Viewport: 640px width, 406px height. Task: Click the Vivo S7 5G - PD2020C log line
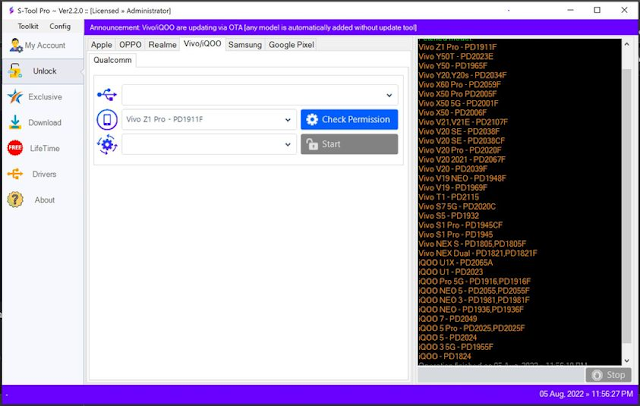tap(457, 206)
